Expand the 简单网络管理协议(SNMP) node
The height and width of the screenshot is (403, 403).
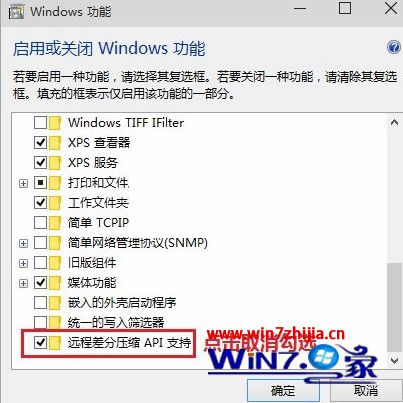tap(23, 243)
